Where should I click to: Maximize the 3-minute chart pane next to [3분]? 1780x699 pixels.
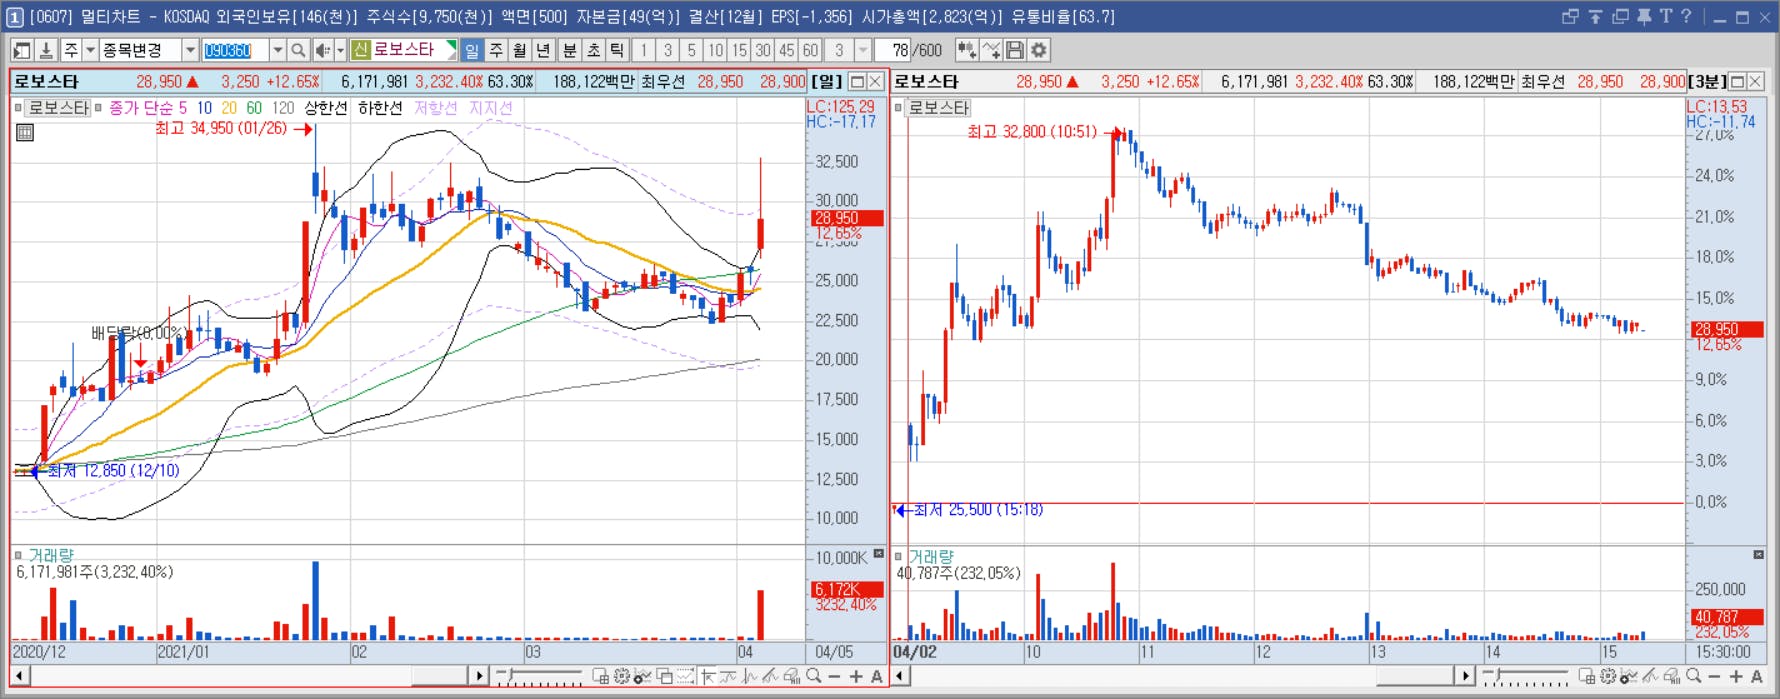tap(1737, 82)
